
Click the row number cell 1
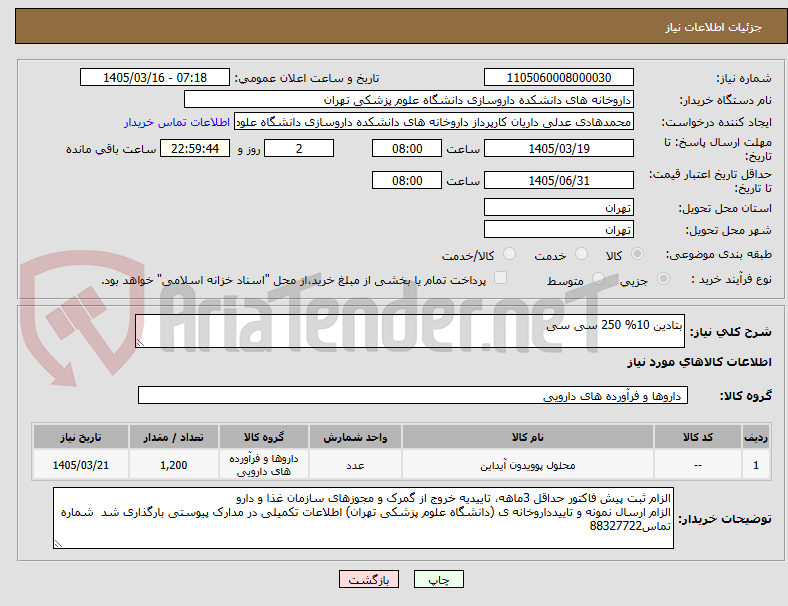click(x=755, y=465)
